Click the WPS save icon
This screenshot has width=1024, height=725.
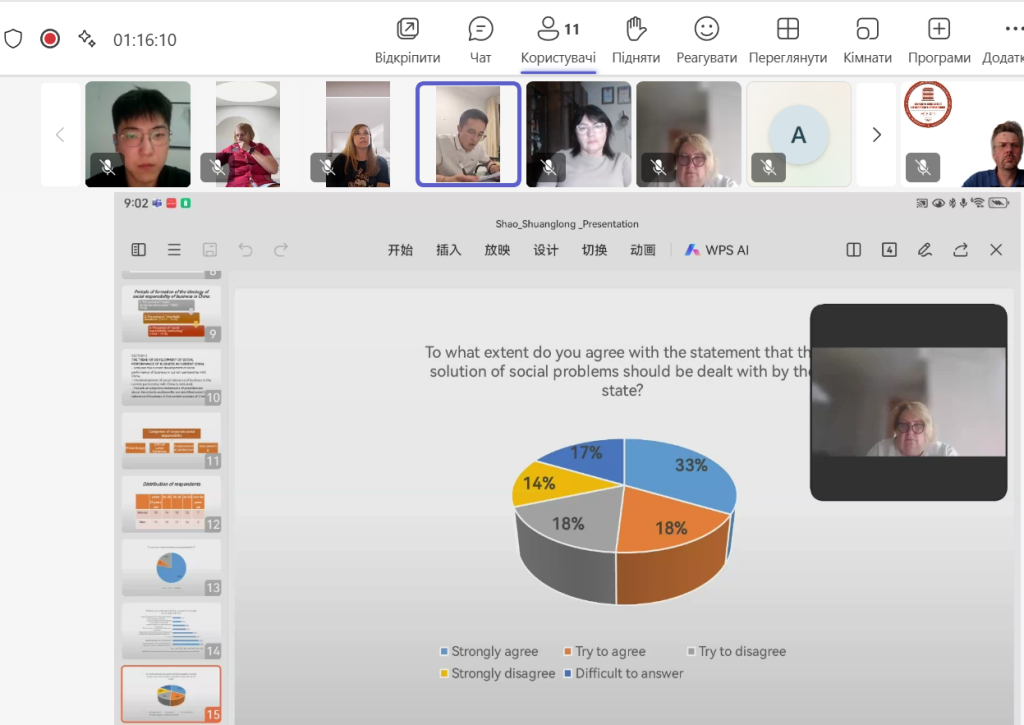pyautogui.click(x=210, y=250)
